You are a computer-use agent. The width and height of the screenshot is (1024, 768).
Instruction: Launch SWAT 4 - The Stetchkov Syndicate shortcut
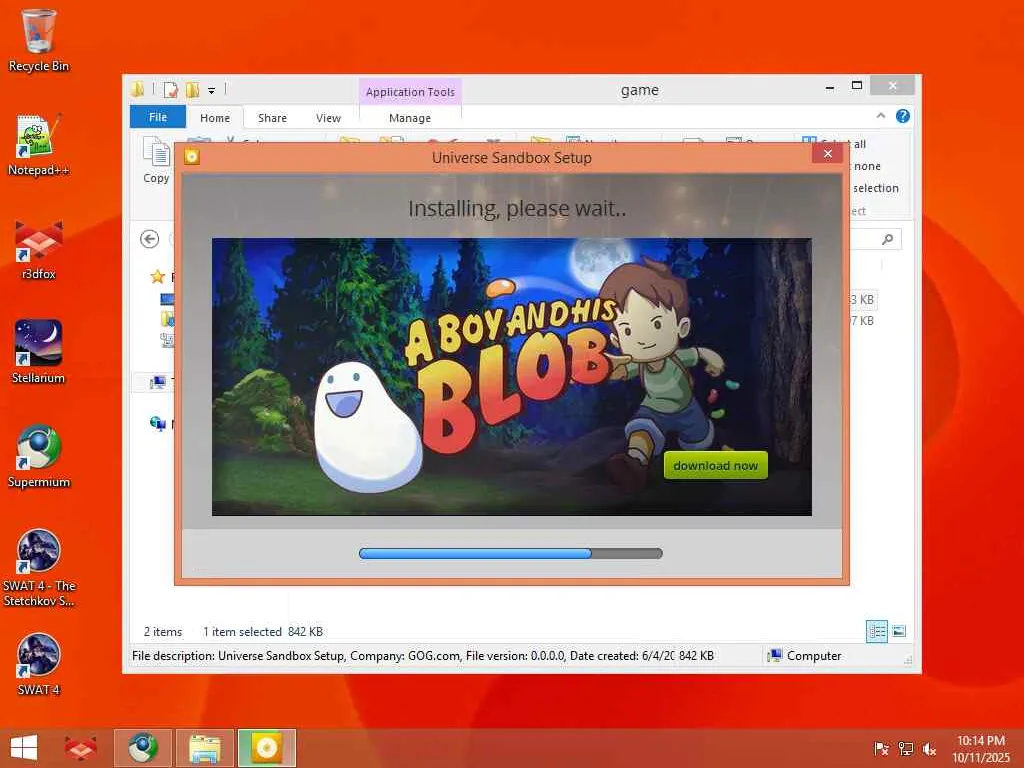coord(38,568)
